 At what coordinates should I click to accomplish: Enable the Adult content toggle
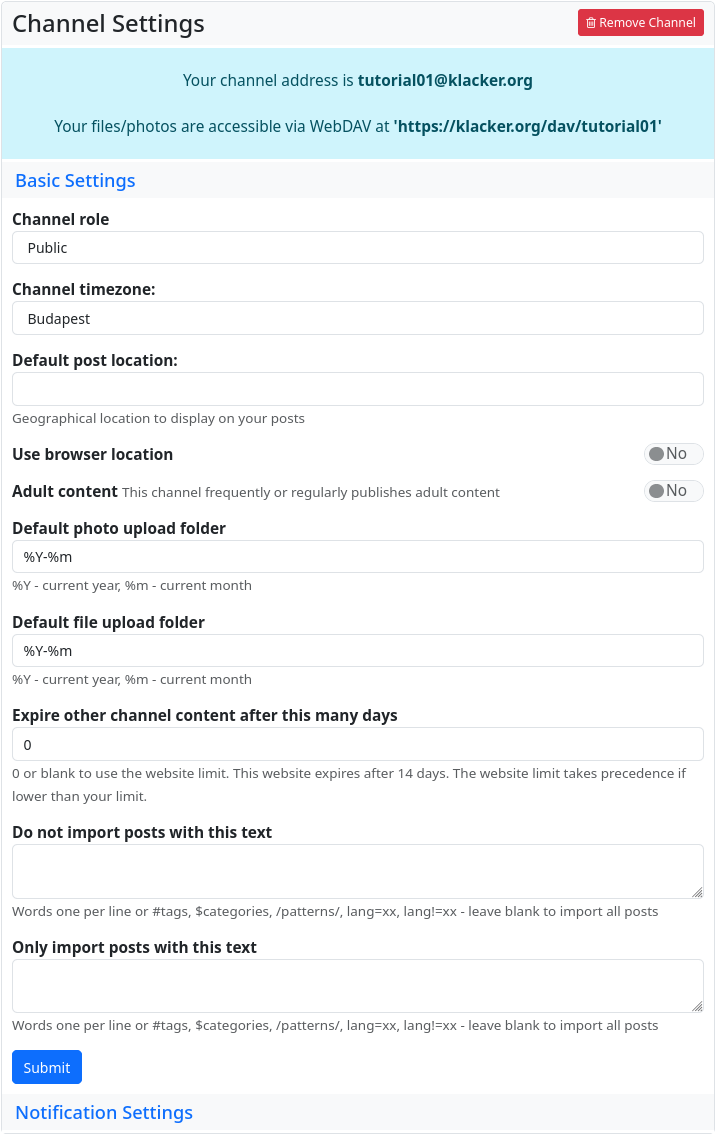[673, 491]
